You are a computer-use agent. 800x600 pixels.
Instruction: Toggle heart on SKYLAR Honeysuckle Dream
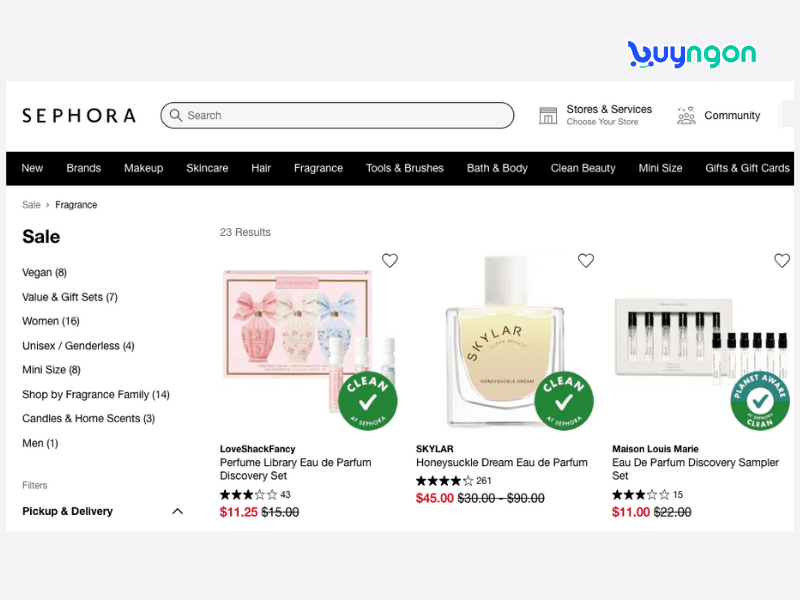586,261
